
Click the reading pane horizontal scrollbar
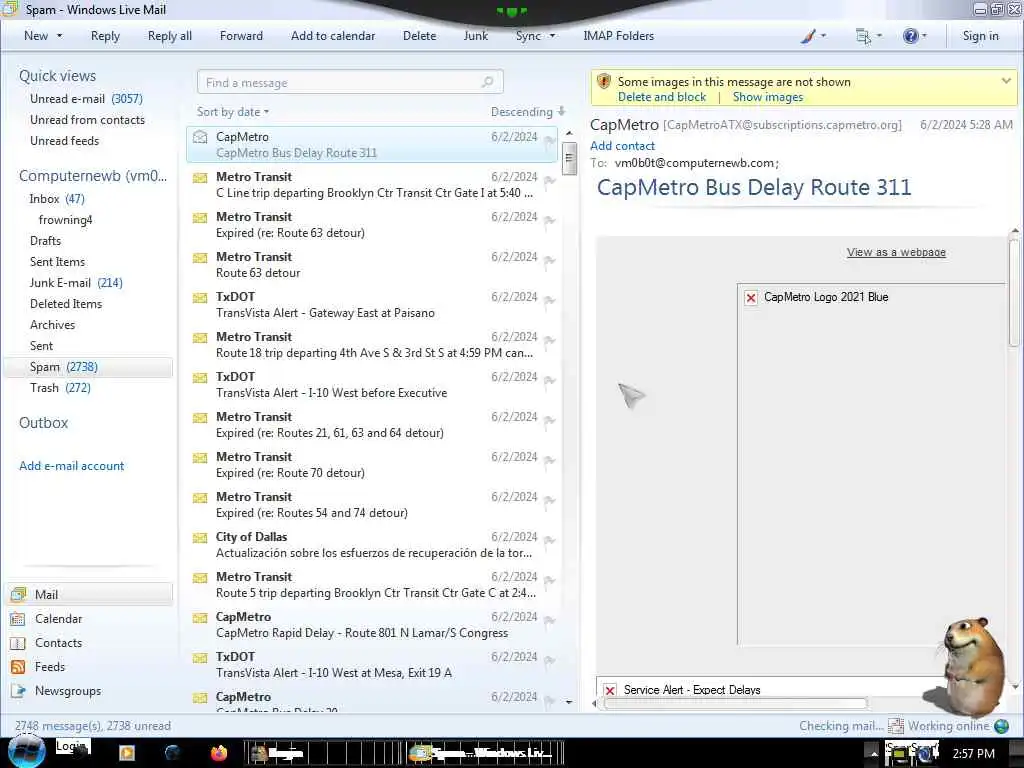click(735, 703)
